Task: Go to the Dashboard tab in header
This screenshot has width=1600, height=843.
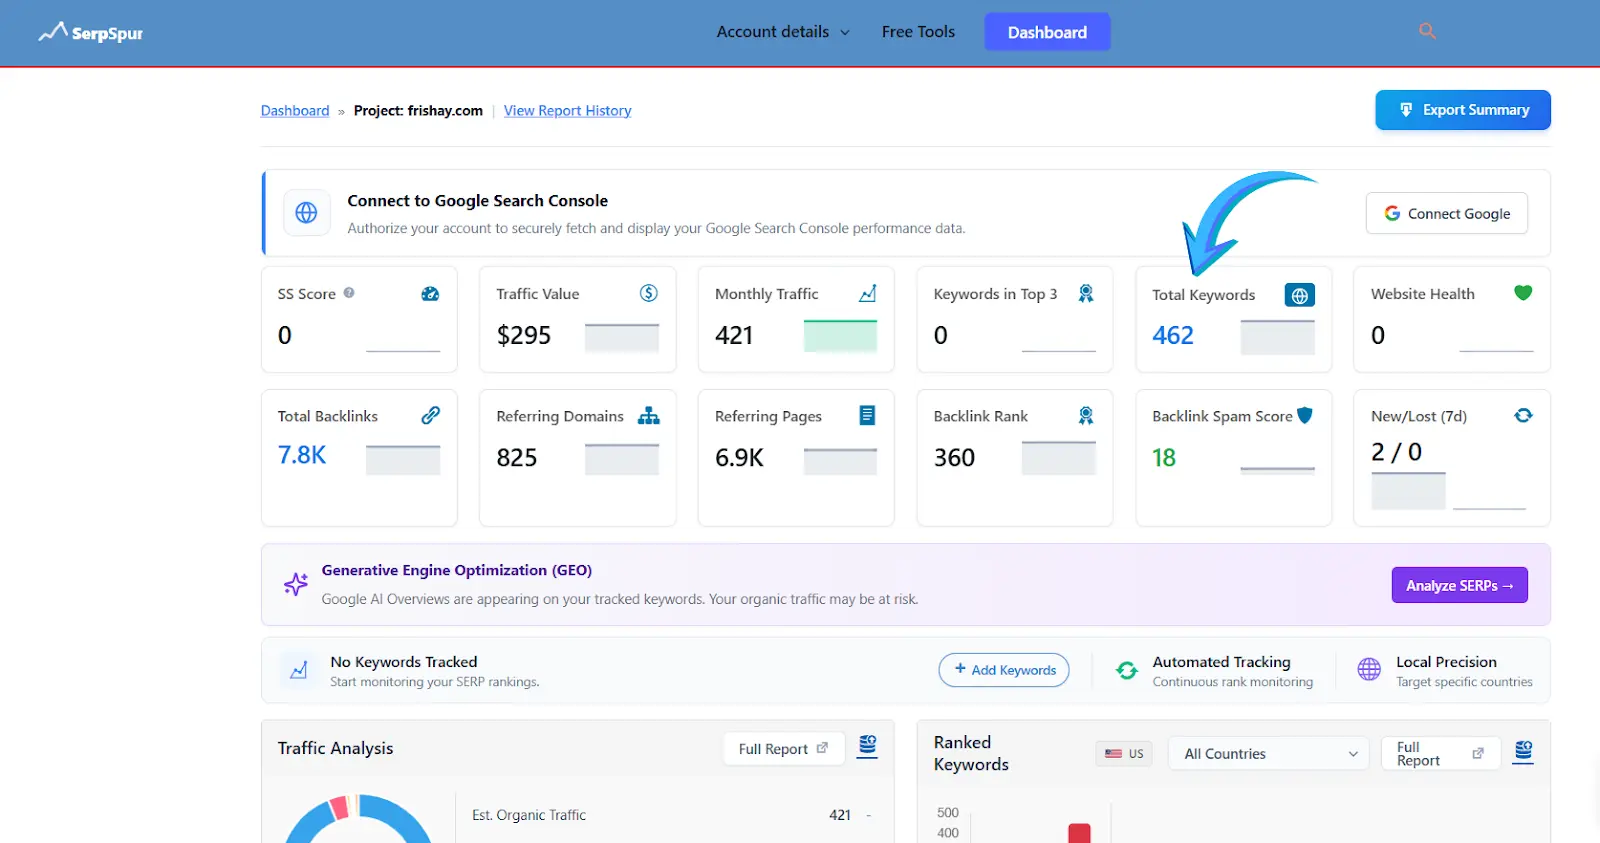Action: coord(1047,32)
